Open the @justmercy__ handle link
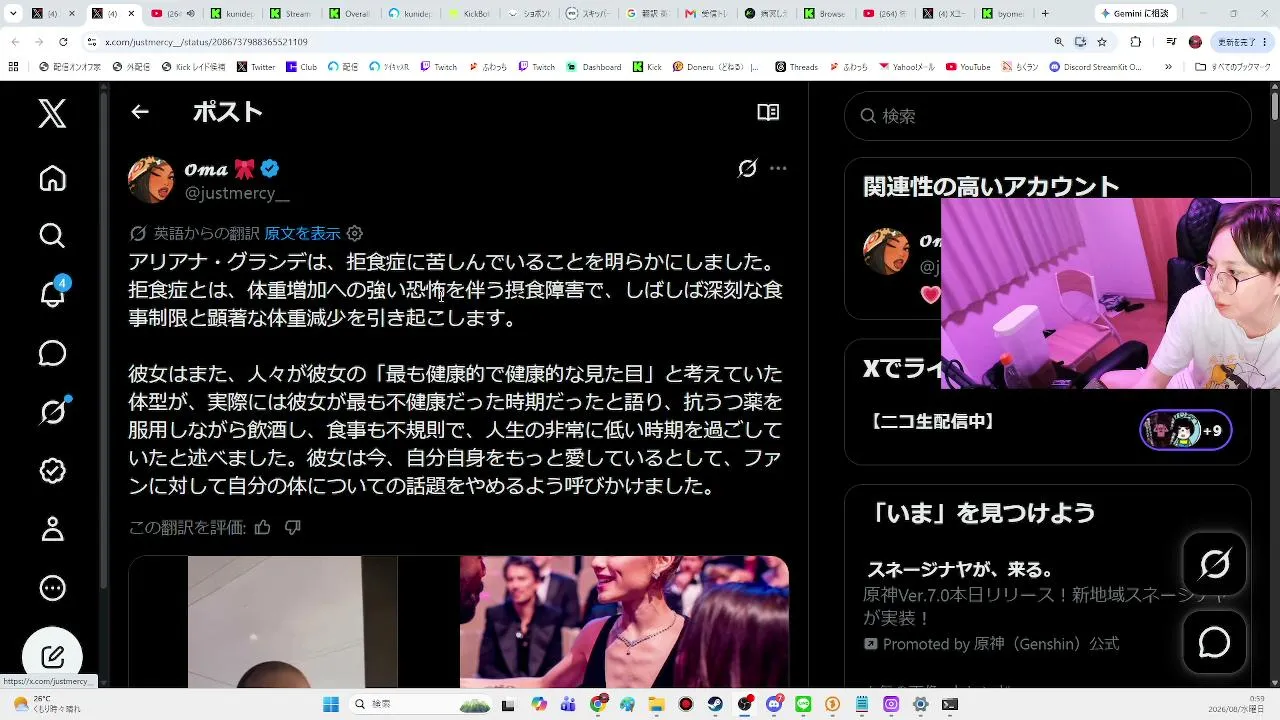This screenshot has width=1280, height=720. tap(237, 193)
